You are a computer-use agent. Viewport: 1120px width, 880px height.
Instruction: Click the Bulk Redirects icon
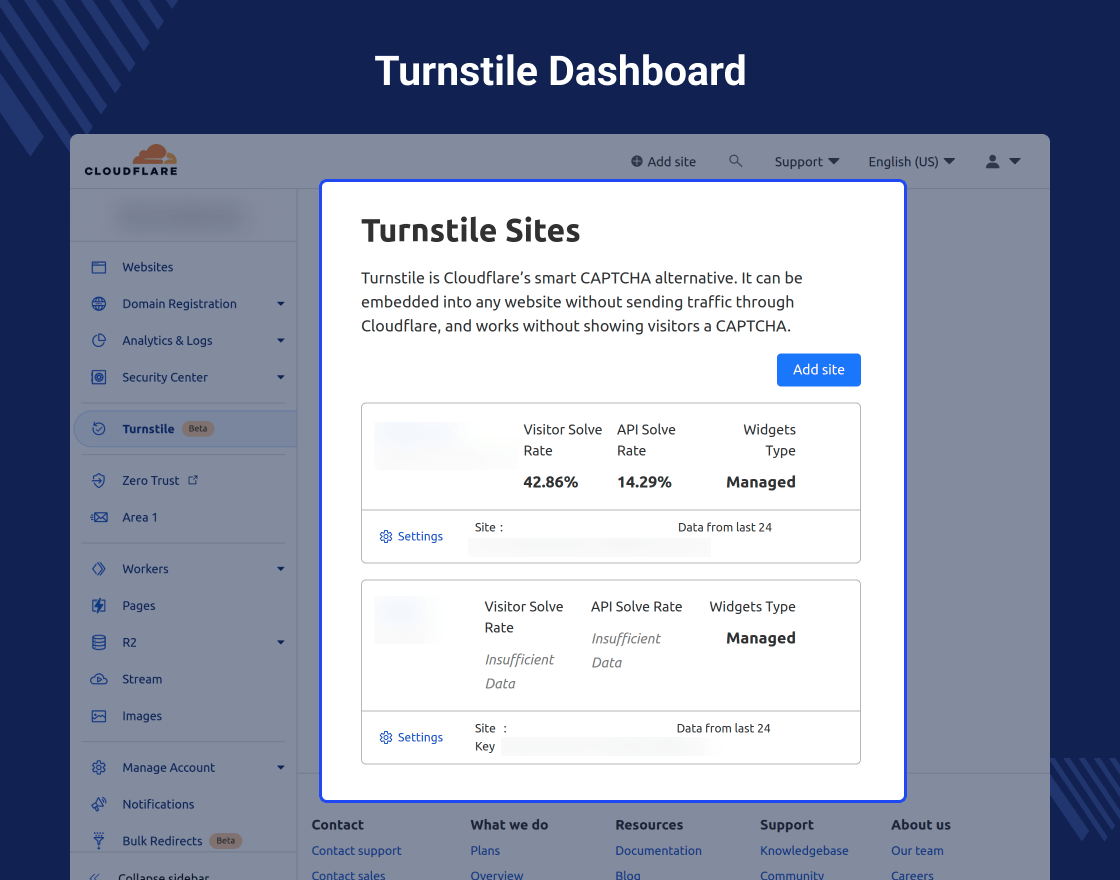coord(99,841)
